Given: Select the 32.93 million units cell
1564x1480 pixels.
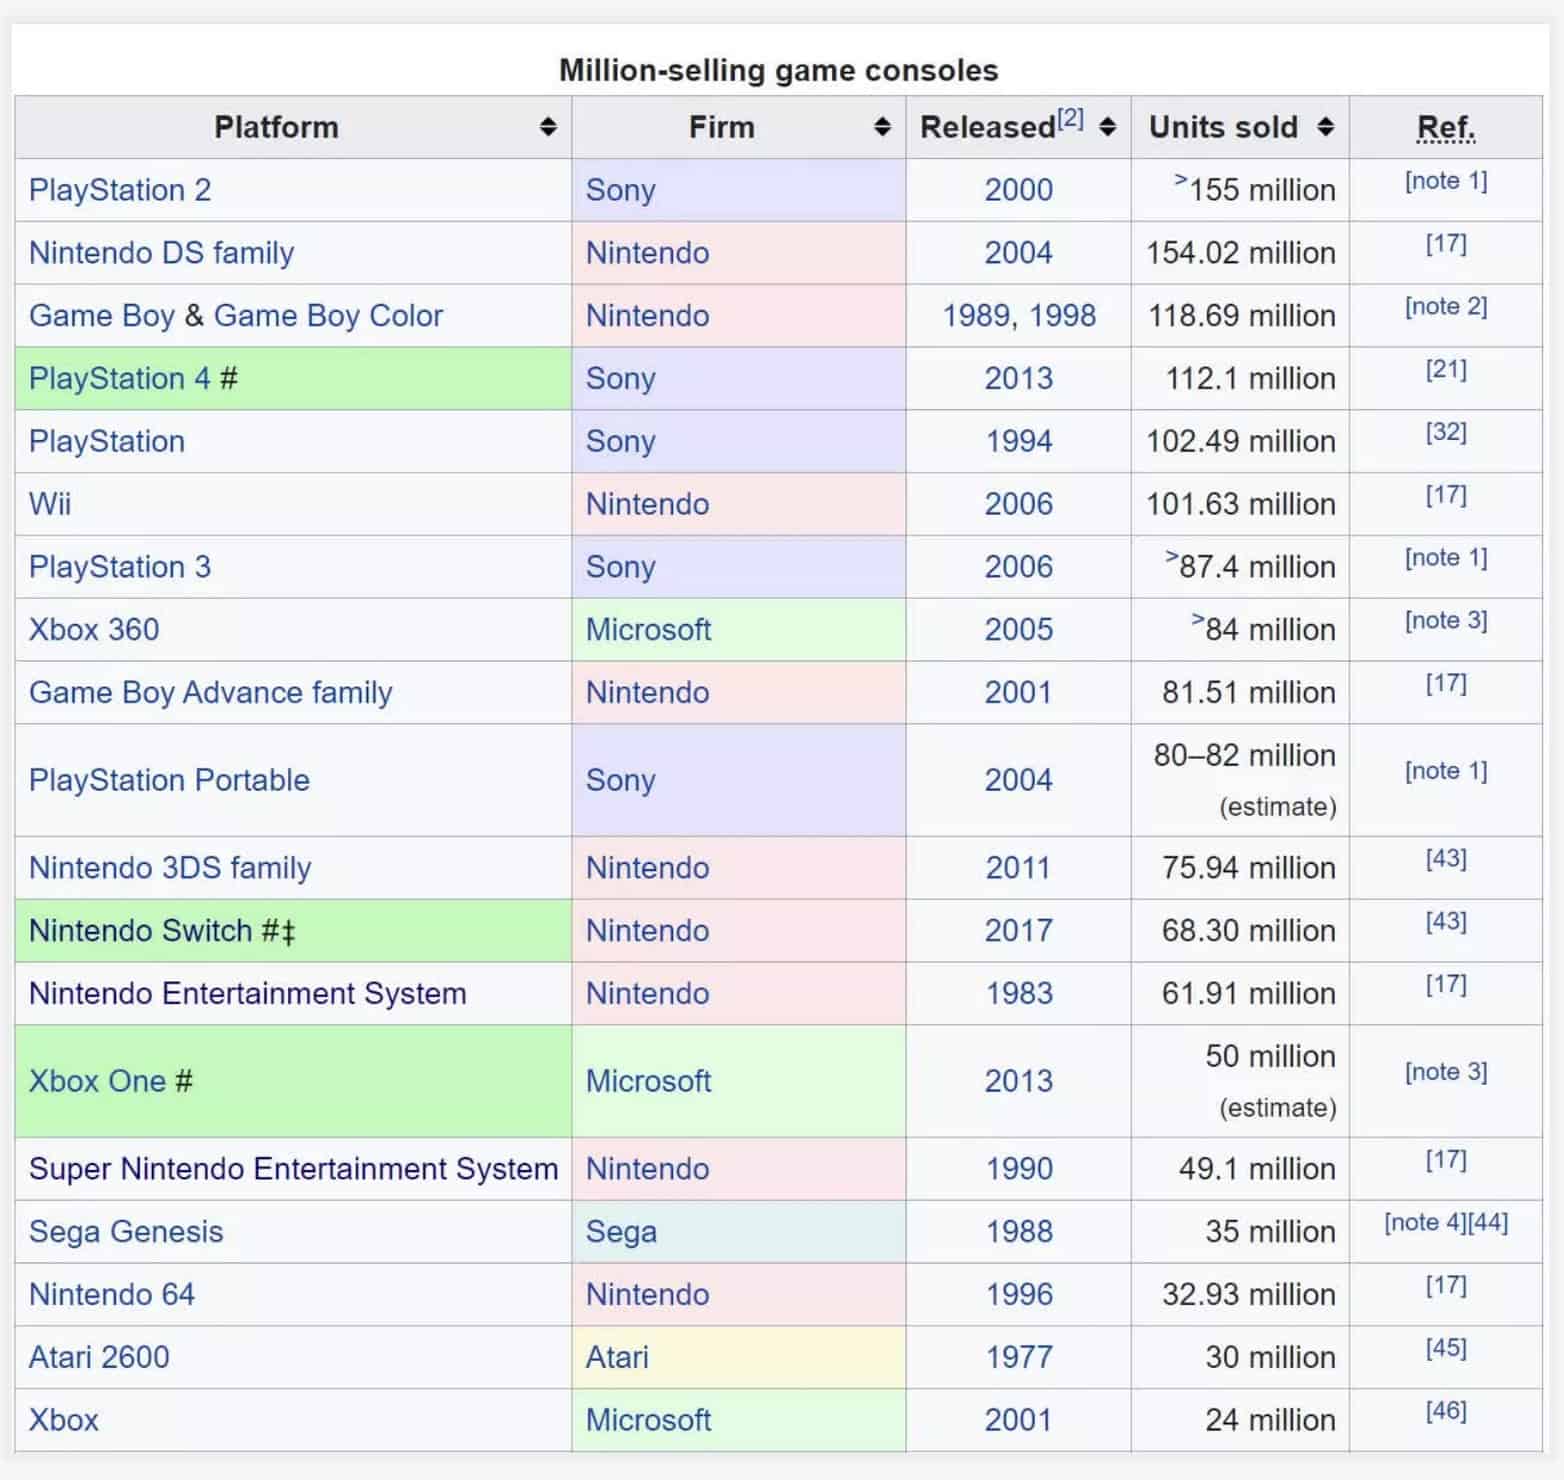Looking at the screenshot, I should coord(1240,1295).
